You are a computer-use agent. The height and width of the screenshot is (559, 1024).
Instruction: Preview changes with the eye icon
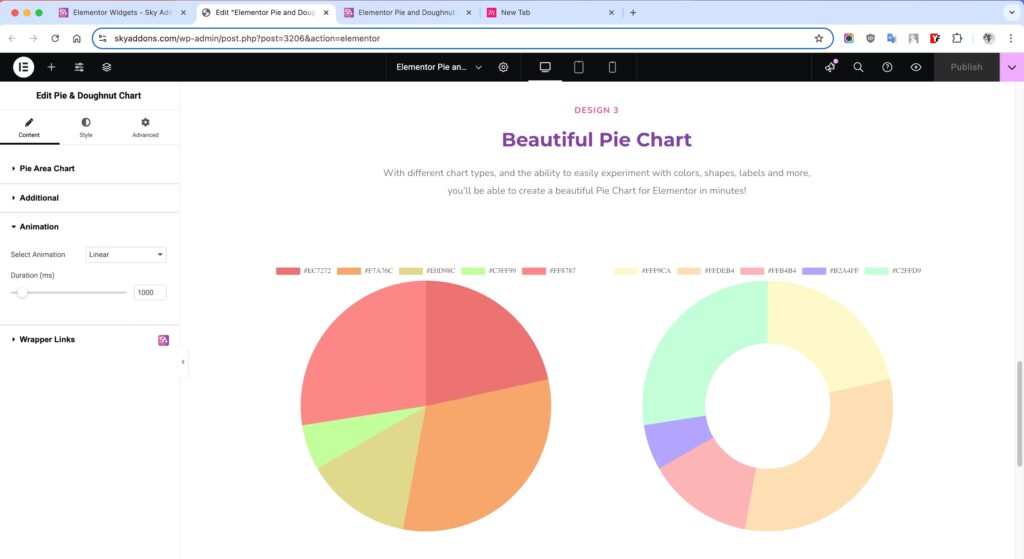pos(916,67)
